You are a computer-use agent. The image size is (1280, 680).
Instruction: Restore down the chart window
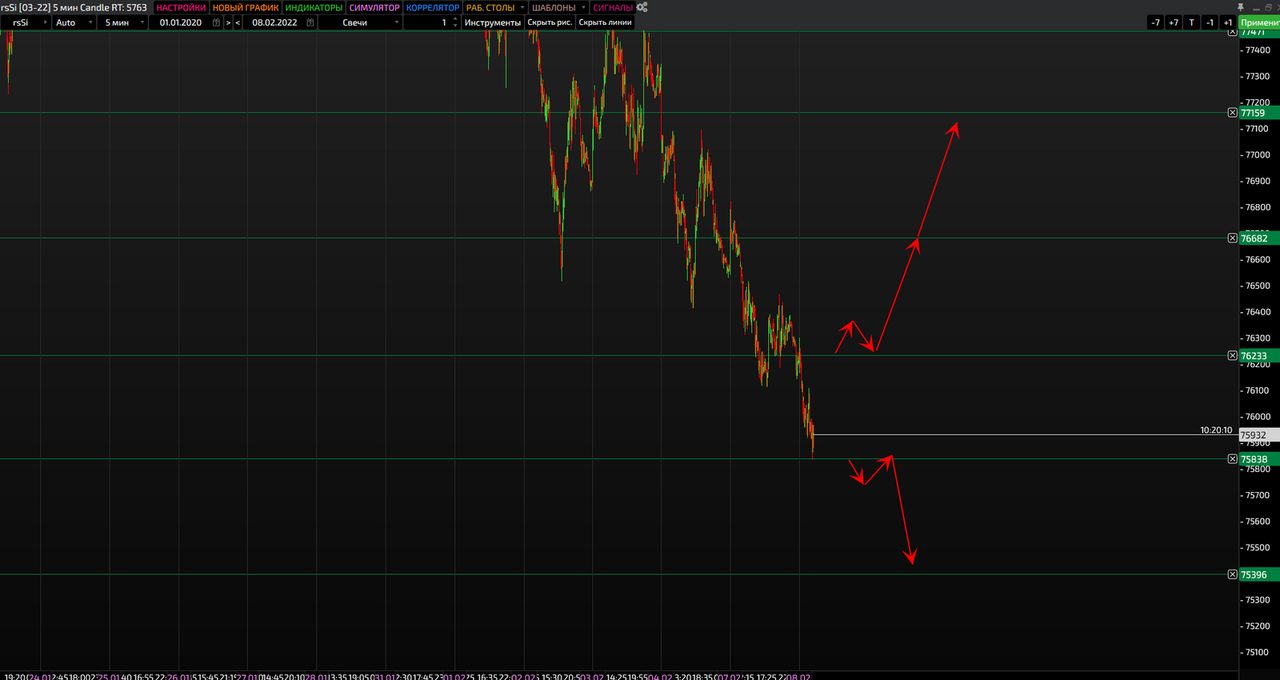coord(1268,7)
